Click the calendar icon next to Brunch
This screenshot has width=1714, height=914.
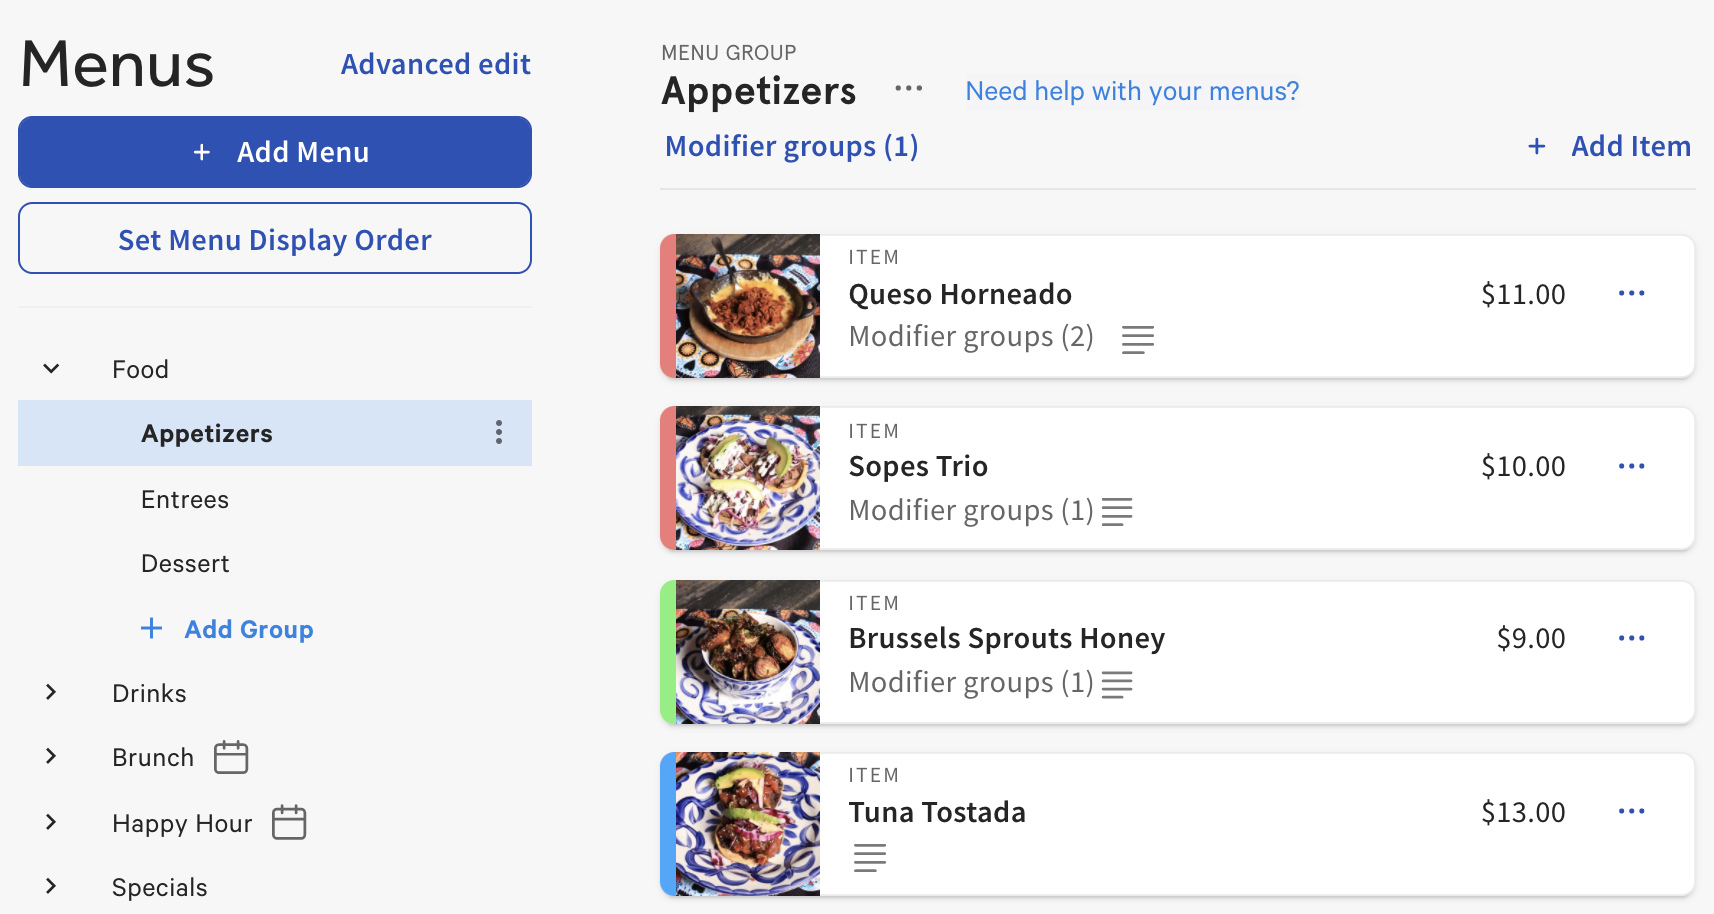click(230, 757)
